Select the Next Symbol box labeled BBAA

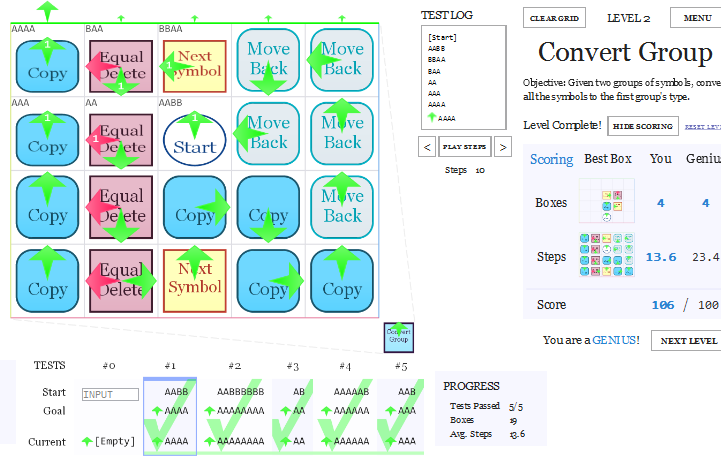(195, 66)
